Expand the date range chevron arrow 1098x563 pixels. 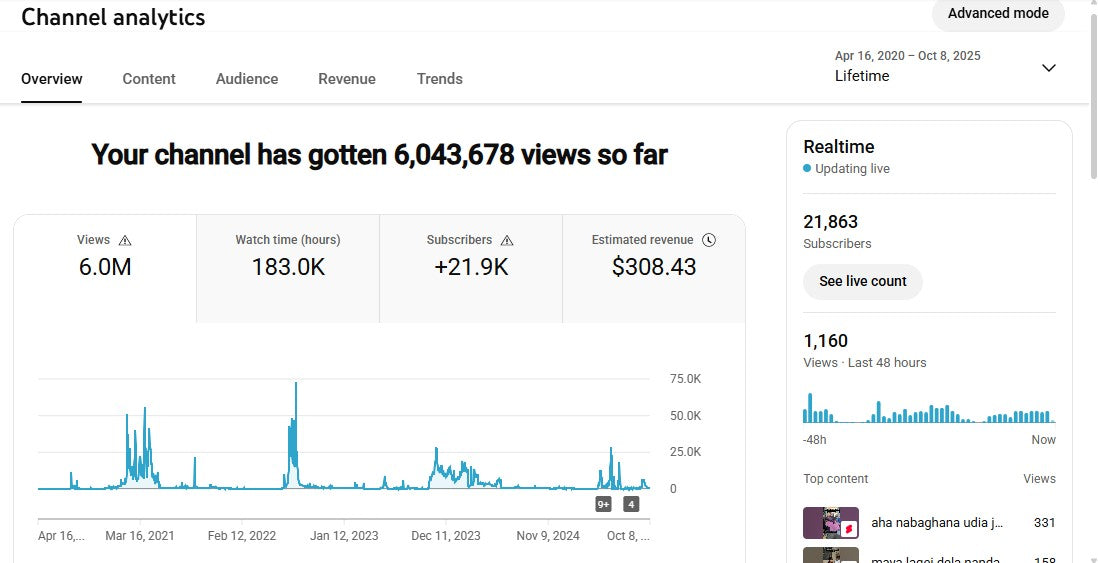1048,68
